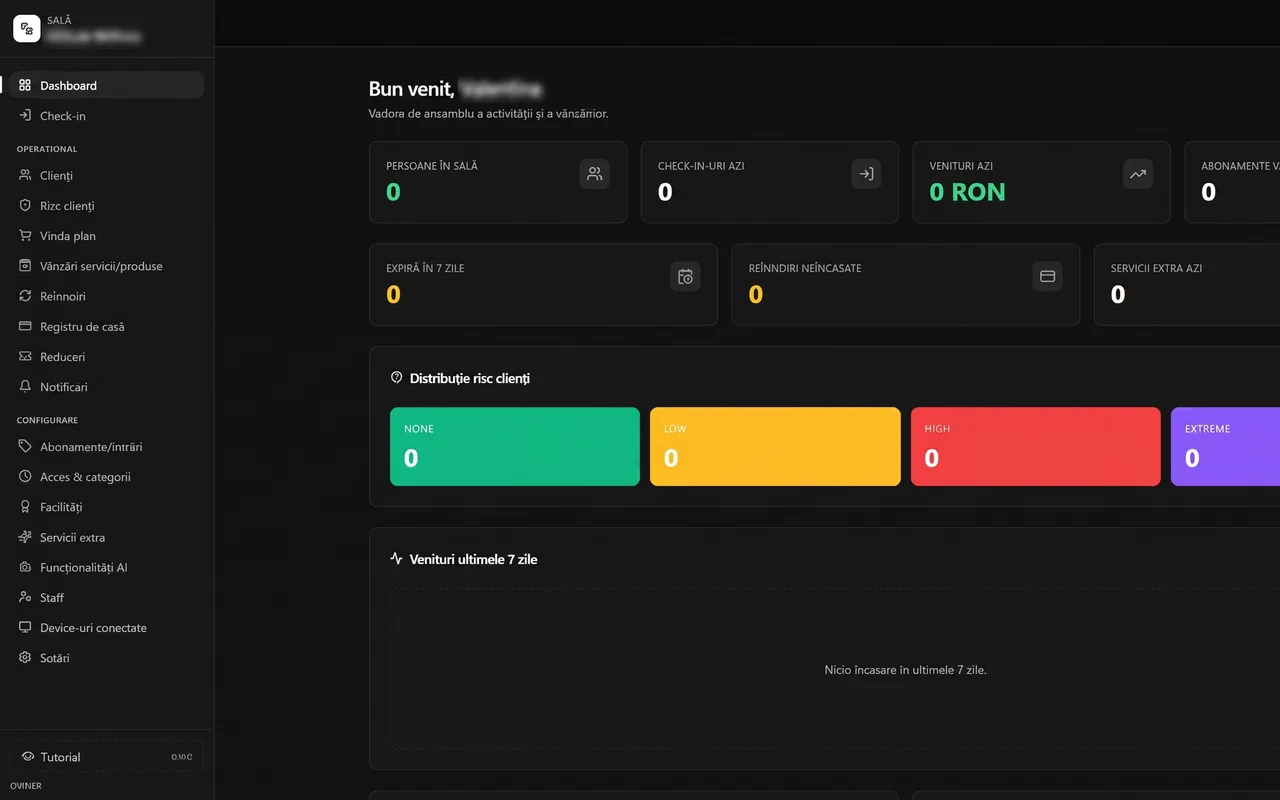Image resolution: width=1280 pixels, height=800 pixels.
Task: Click 'Nicio încasare în ultimele 7 zile.' text
Action: 905,670
